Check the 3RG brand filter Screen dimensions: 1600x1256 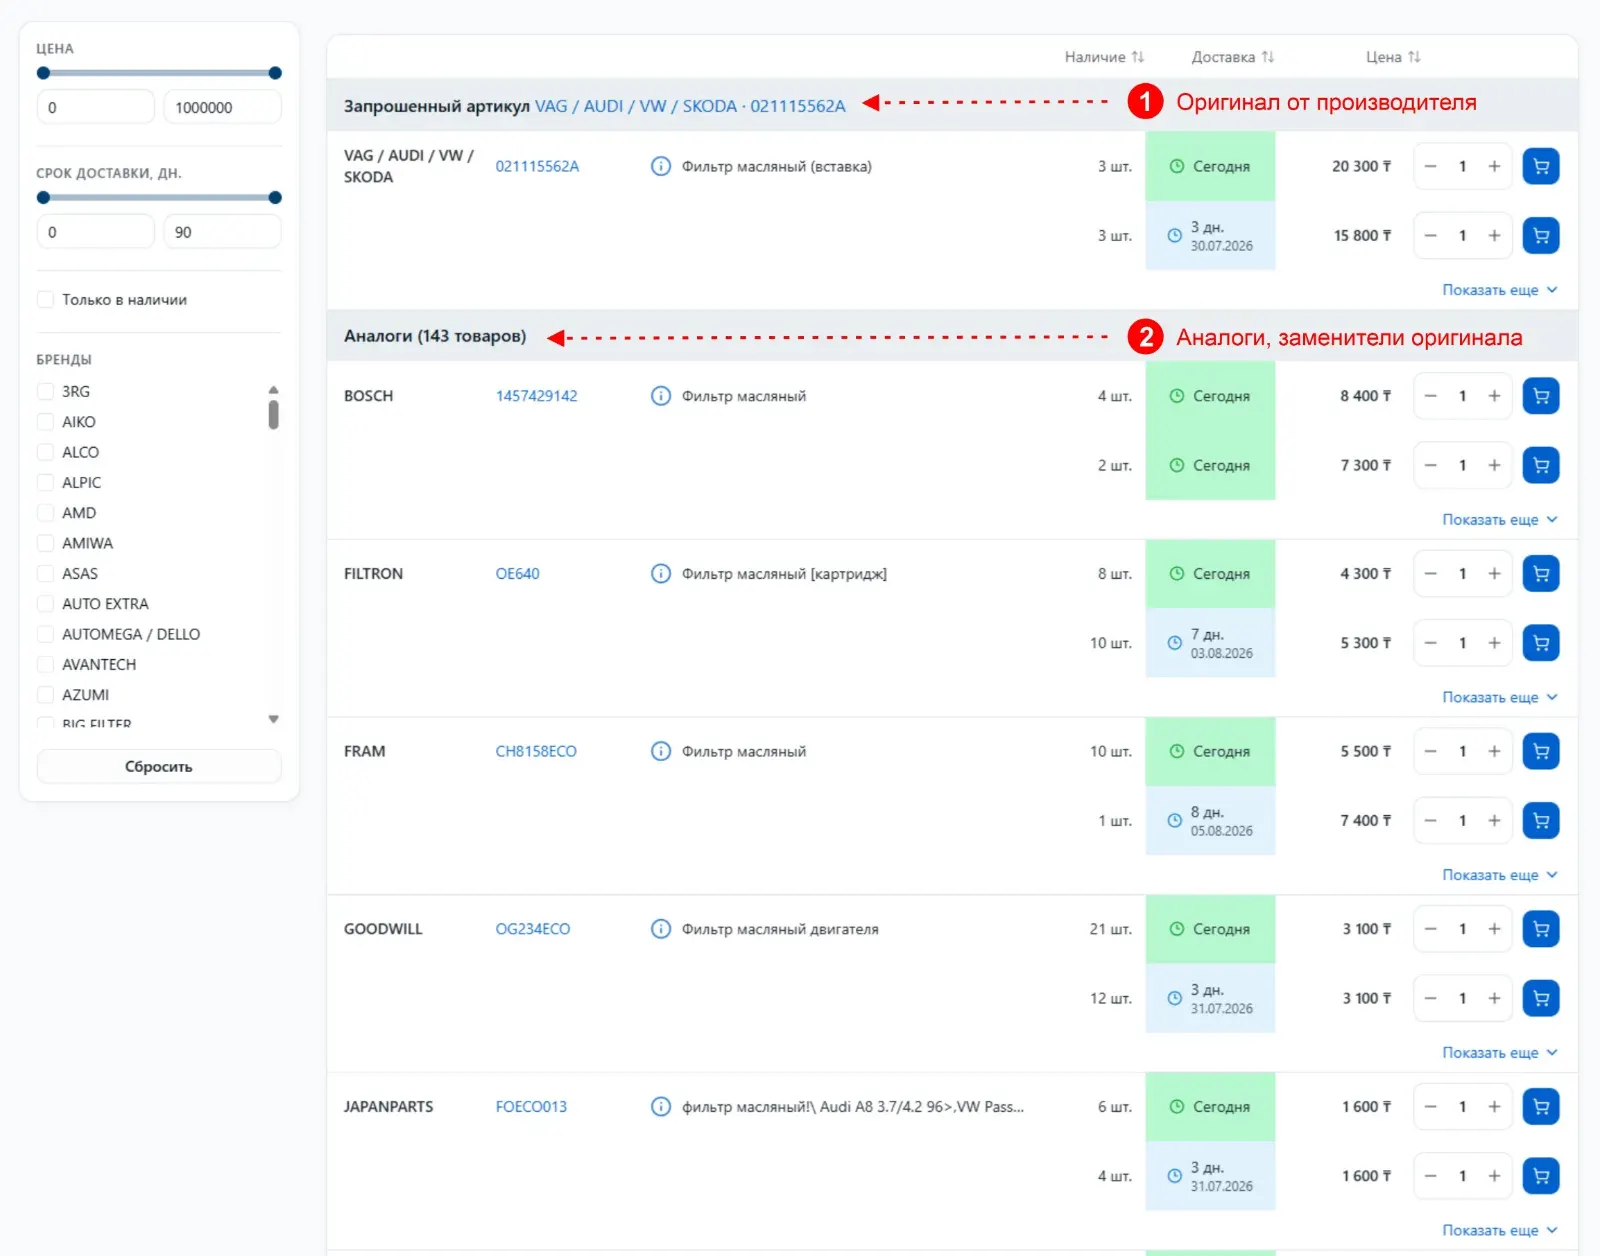pos(45,391)
